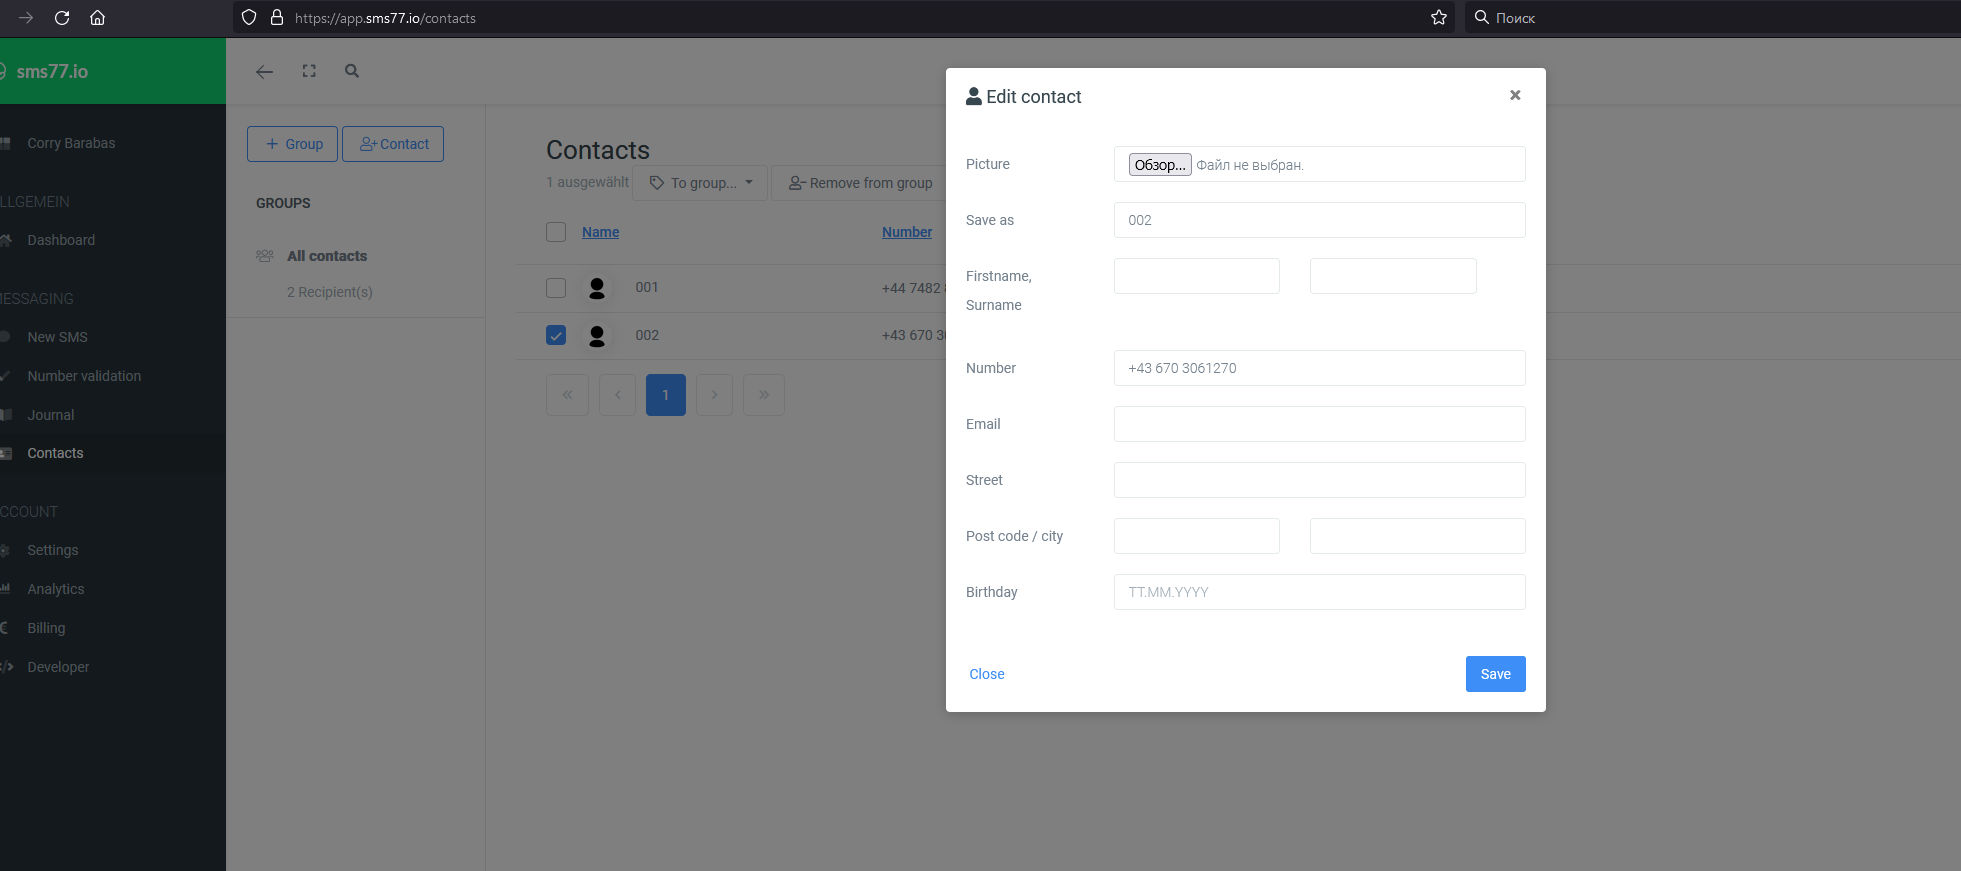This screenshot has width=1961, height=871.
Task: Go to New SMS in the sidebar
Action: coord(57,337)
